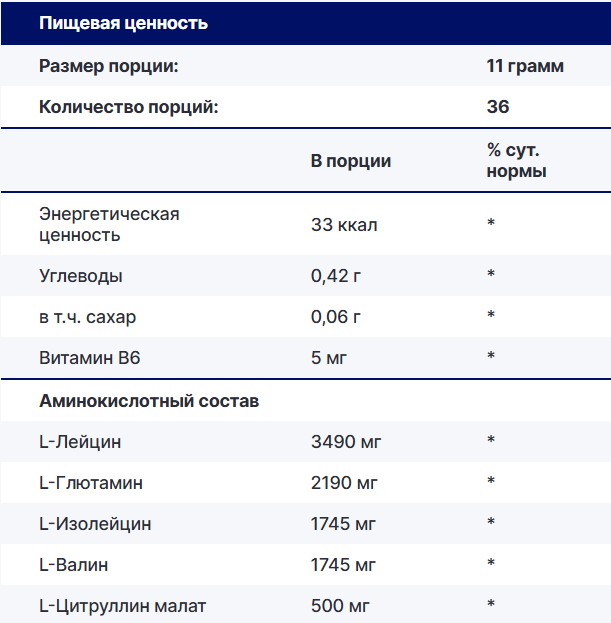The height and width of the screenshot is (623, 611).
Task: Click the "0,06 г" sugar value
Action: [336, 316]
